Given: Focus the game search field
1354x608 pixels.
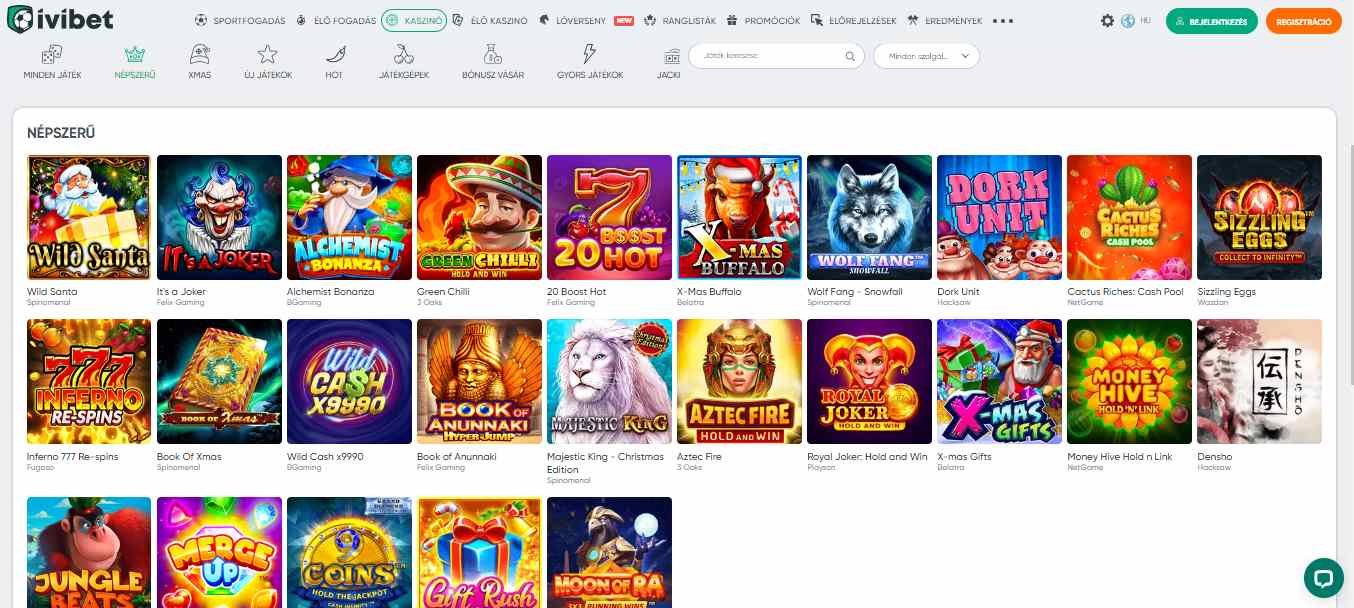Looking at the screenshot, I should tap(776, 56).
